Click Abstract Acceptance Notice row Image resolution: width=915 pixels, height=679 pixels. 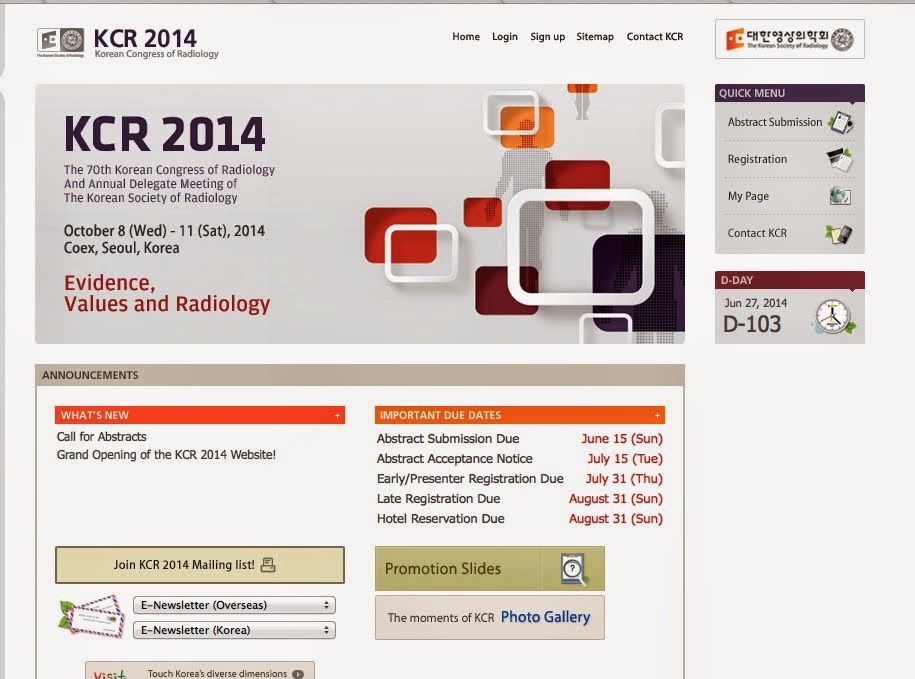519,458
